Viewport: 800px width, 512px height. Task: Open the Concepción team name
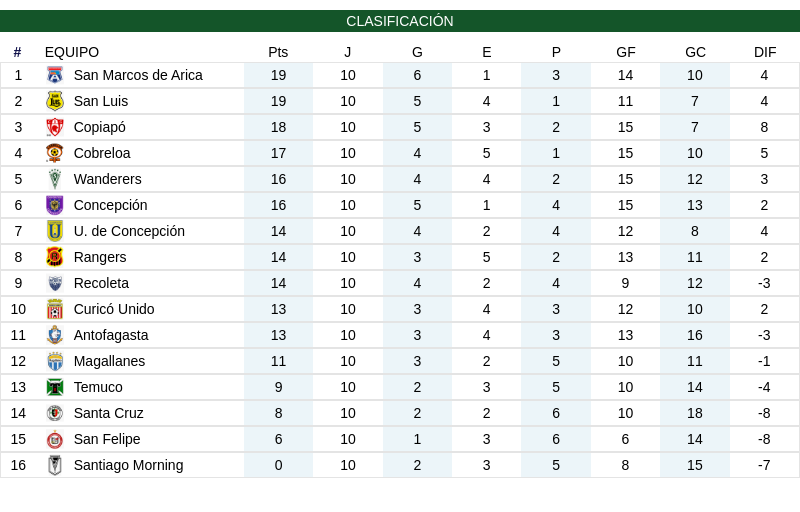tap(111, 205)
